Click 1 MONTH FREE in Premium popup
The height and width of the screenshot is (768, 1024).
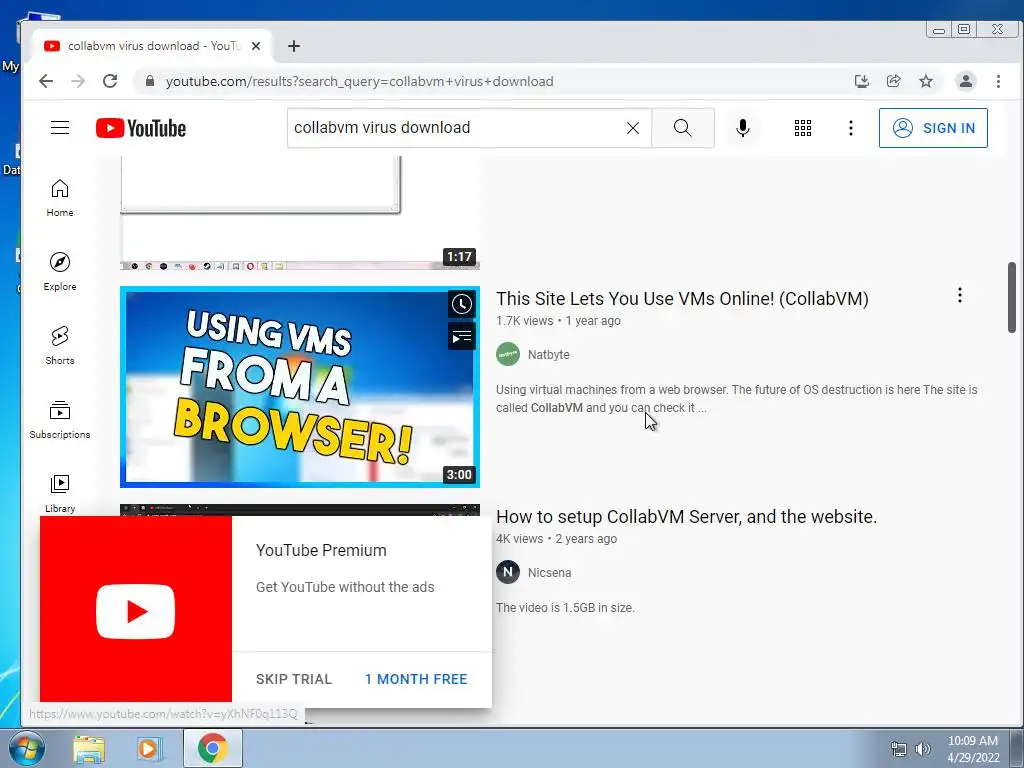tap(416, 679)
